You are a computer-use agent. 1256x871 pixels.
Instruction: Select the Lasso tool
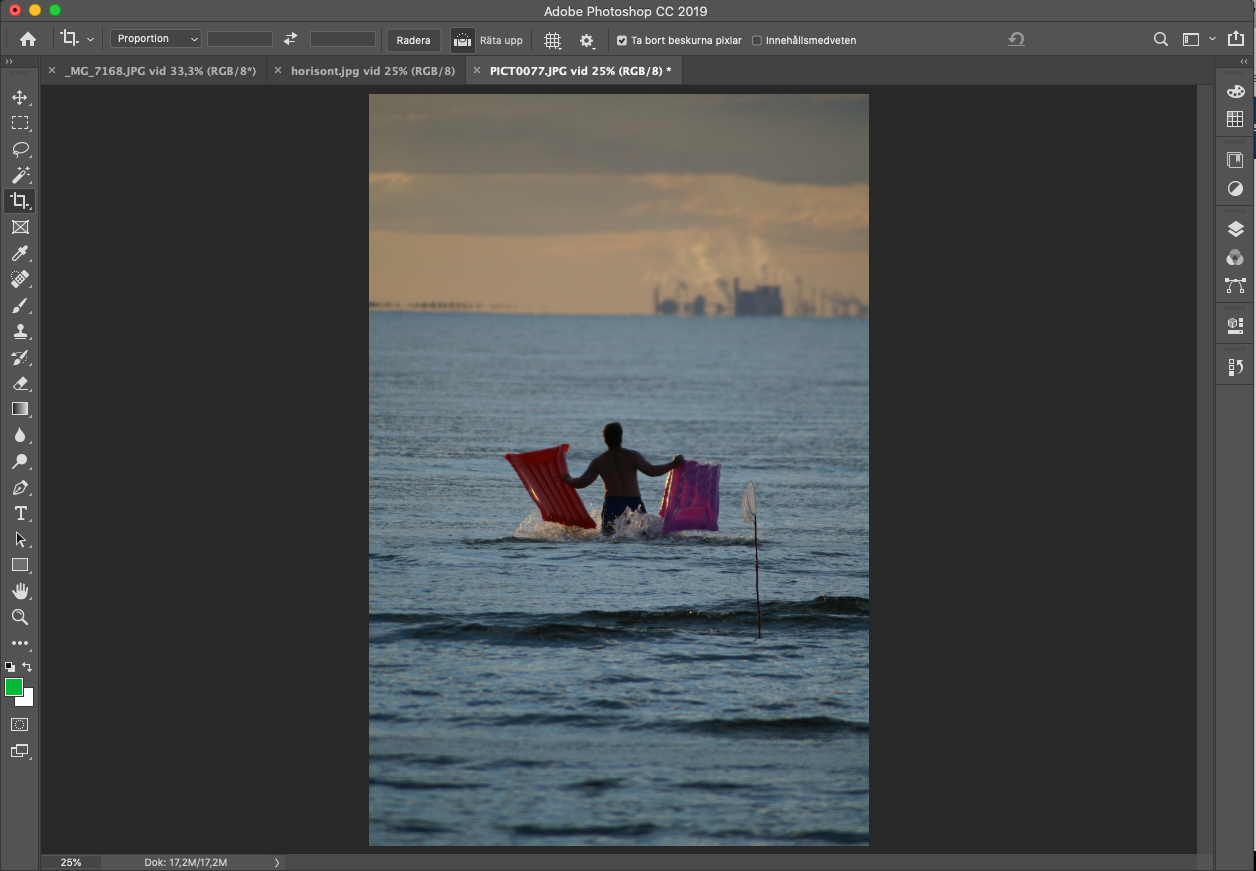[19, 149]
